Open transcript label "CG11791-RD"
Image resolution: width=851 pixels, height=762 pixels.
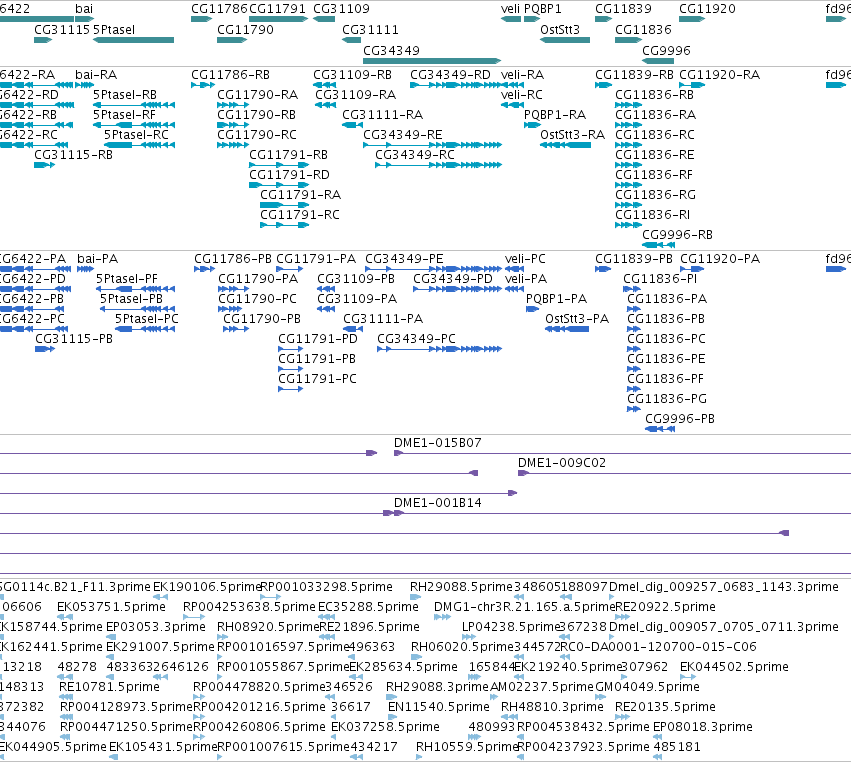click(289, 175)
